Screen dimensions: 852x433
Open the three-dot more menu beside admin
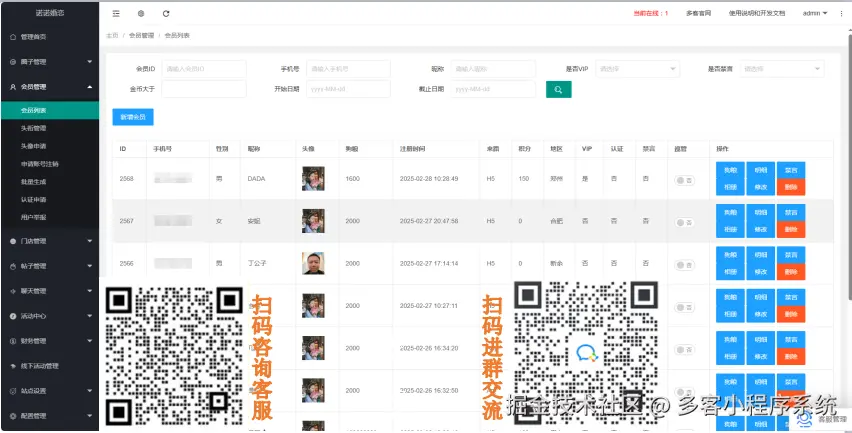click(x=842, y=14)
